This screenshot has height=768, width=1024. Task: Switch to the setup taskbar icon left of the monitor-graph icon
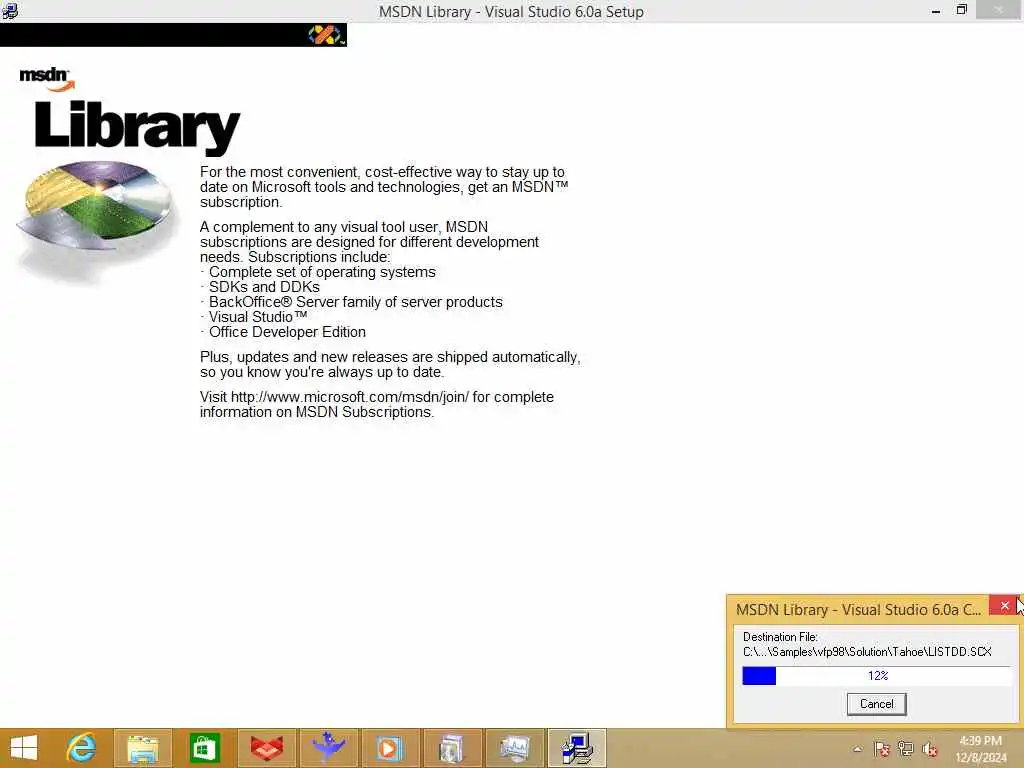[x=451, y=748]
